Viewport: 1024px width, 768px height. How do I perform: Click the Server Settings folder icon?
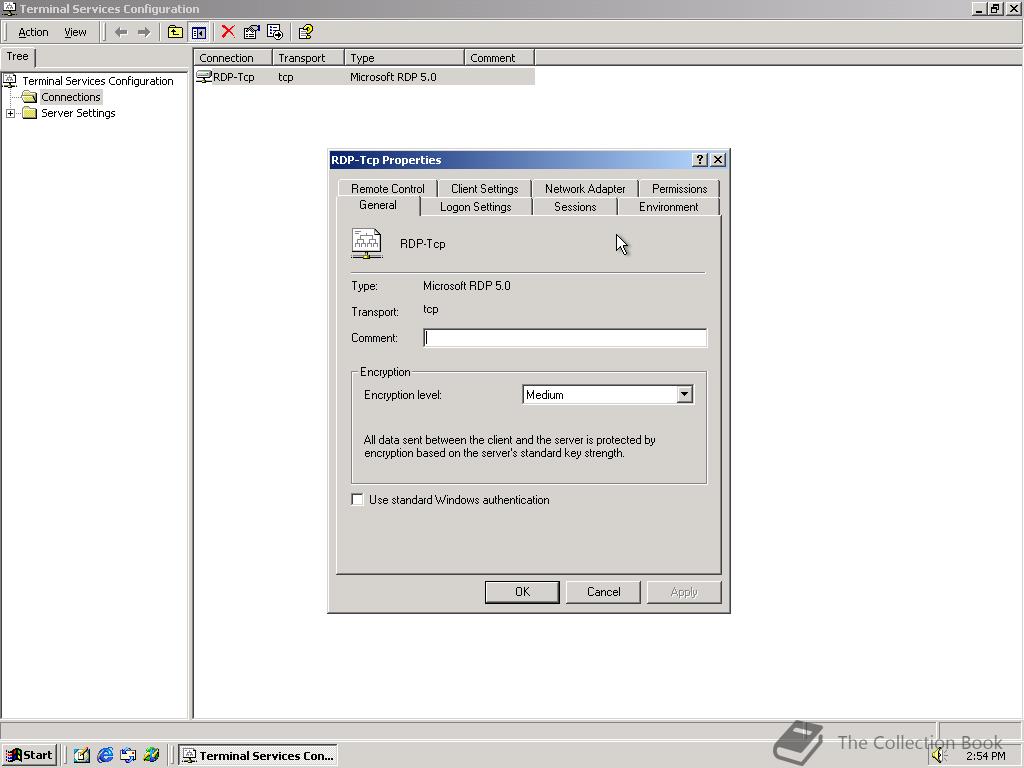click(29, 113)
